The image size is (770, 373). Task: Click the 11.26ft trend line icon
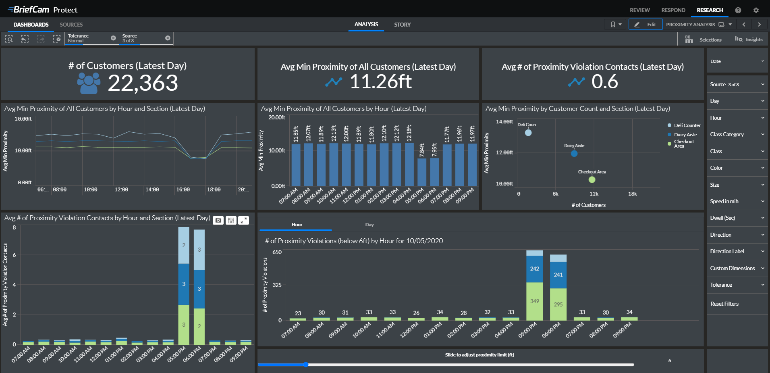pyautogui.click(x=334, y=82)
